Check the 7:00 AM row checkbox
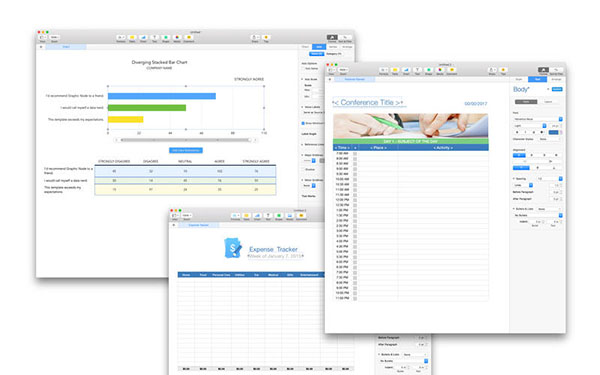 (355, 153)
